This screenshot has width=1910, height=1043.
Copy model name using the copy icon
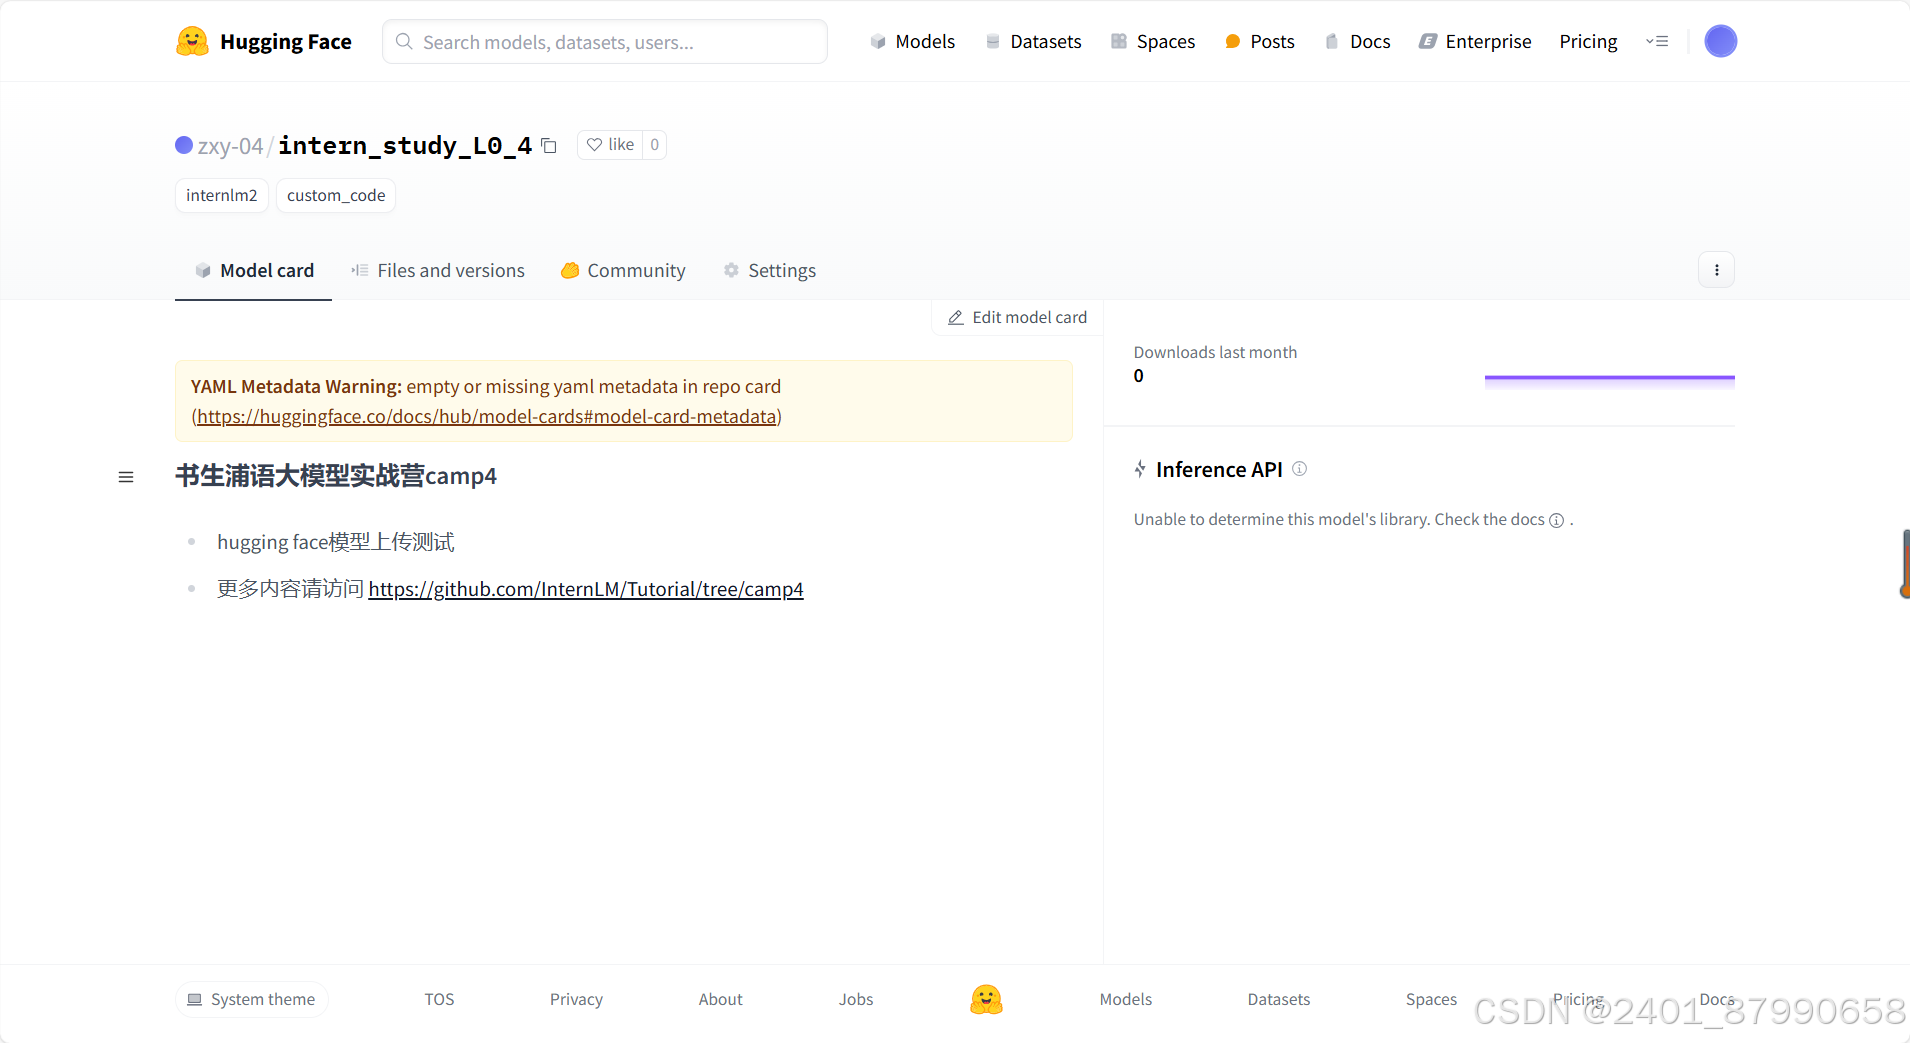(549, 145)
